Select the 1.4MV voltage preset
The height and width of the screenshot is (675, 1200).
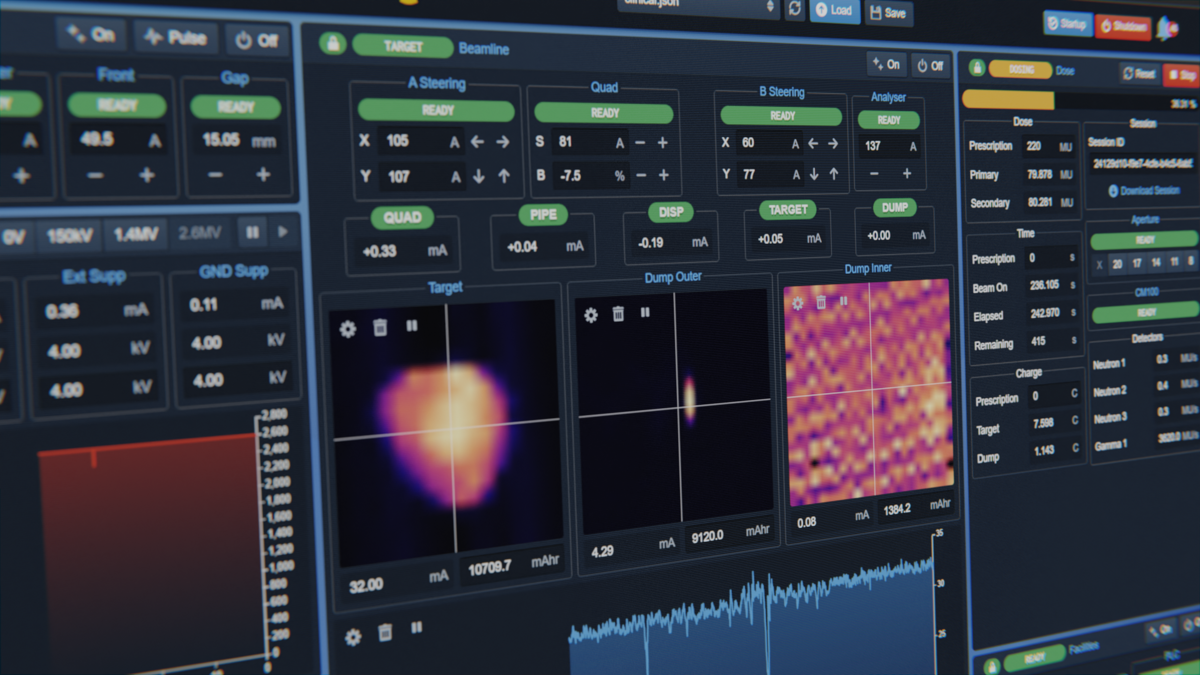coord(135,235)
